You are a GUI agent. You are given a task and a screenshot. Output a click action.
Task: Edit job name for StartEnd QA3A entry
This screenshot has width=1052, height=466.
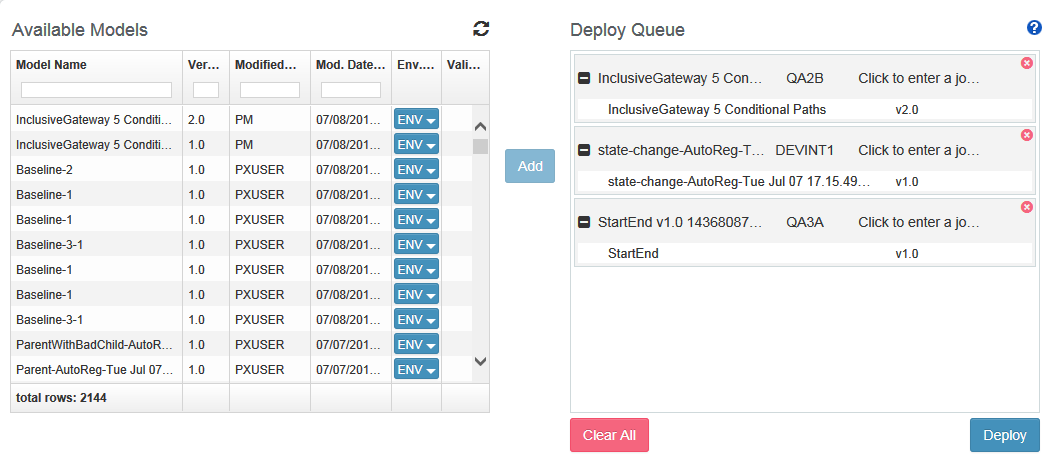click(x=918, y=223)
